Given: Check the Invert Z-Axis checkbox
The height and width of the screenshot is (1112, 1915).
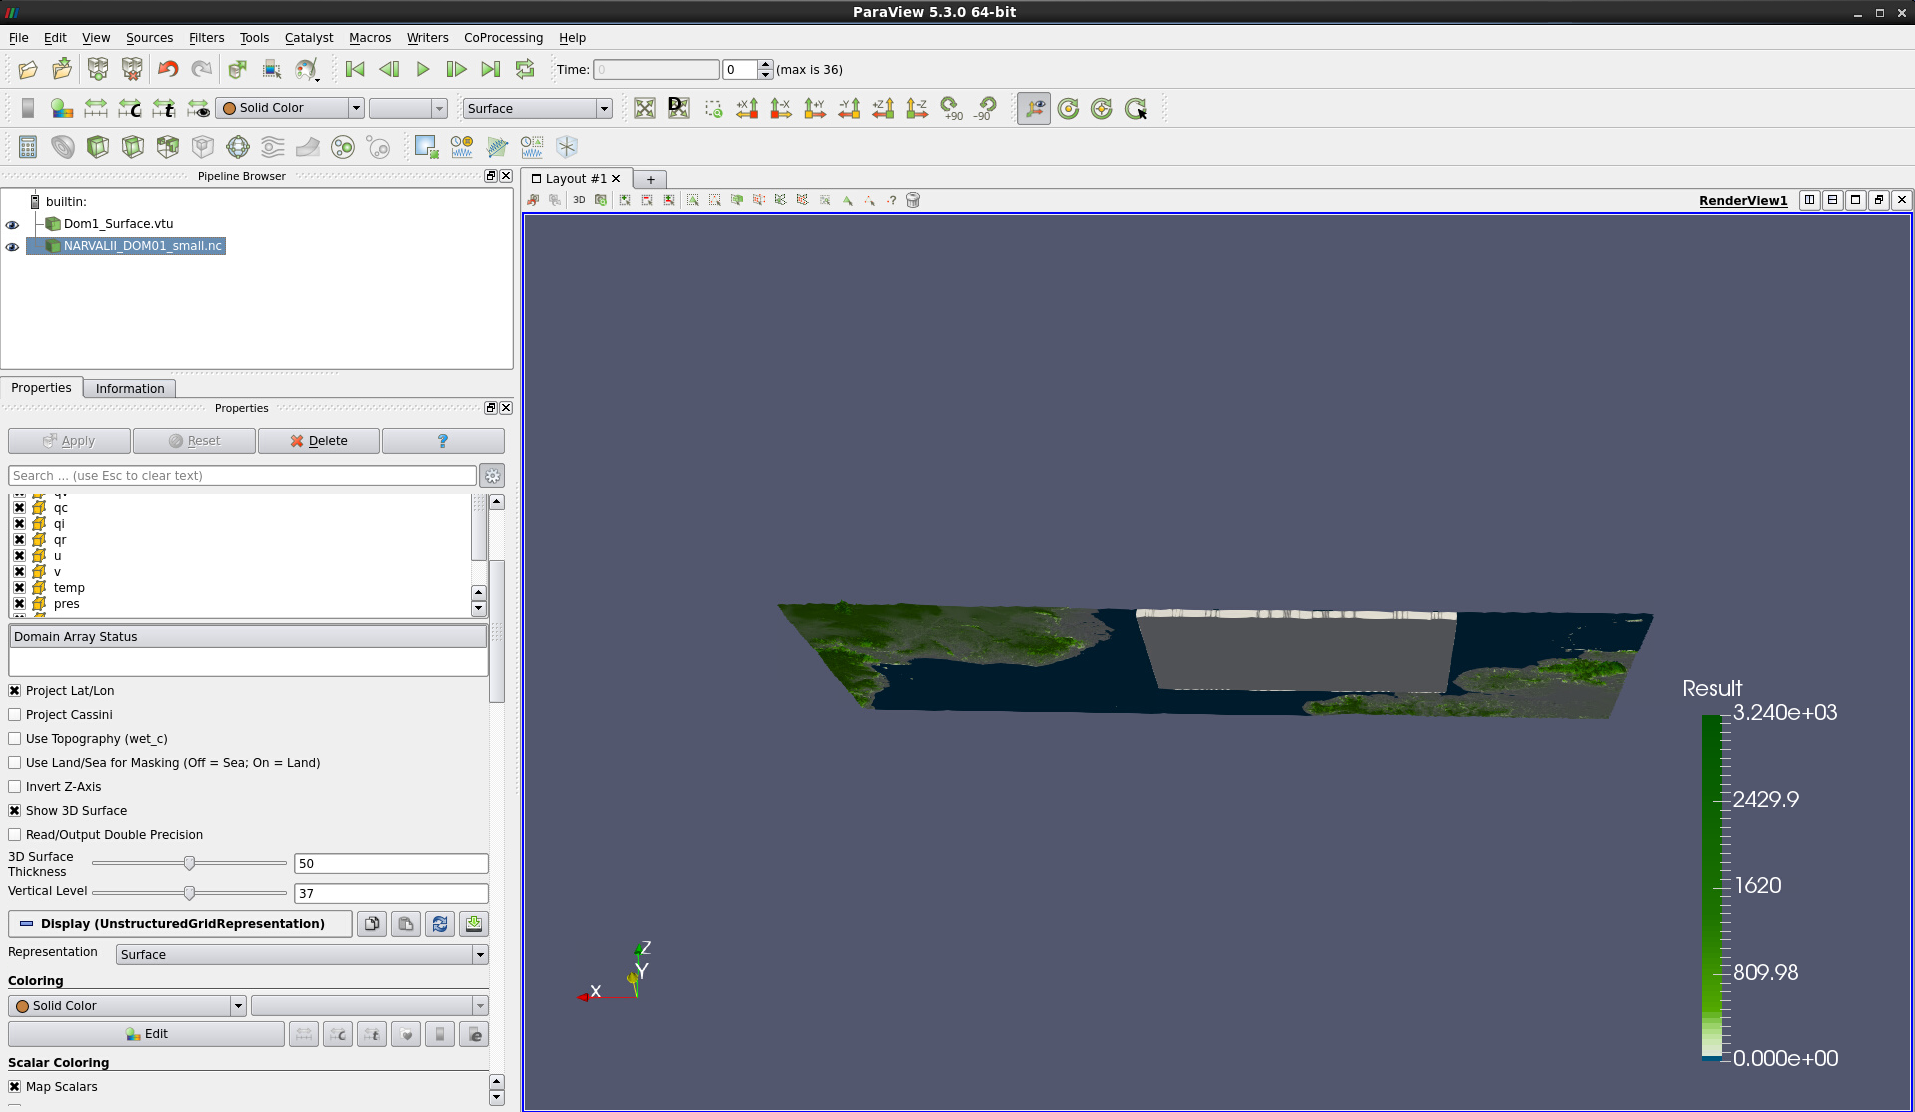Looking at the screenshot, I should [x=15, y=787].
